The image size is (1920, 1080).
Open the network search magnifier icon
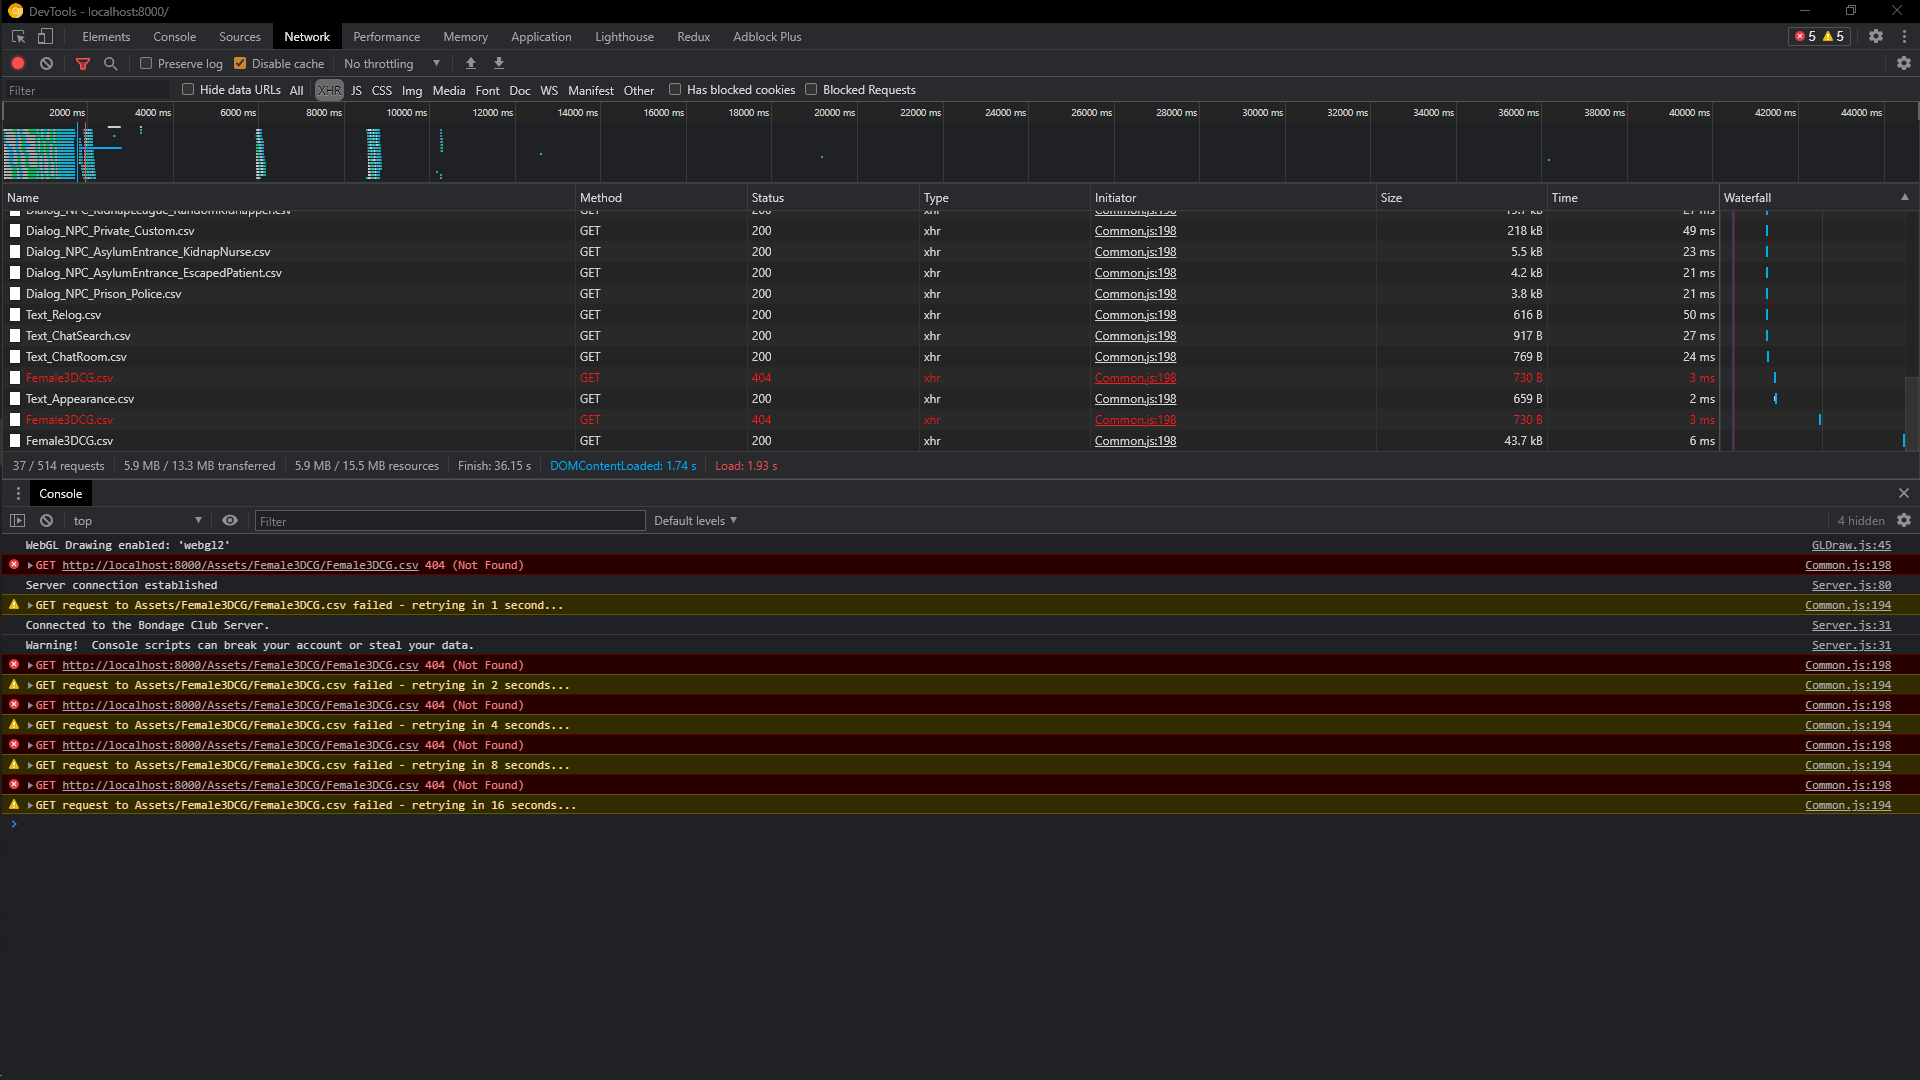click(111, 63)
